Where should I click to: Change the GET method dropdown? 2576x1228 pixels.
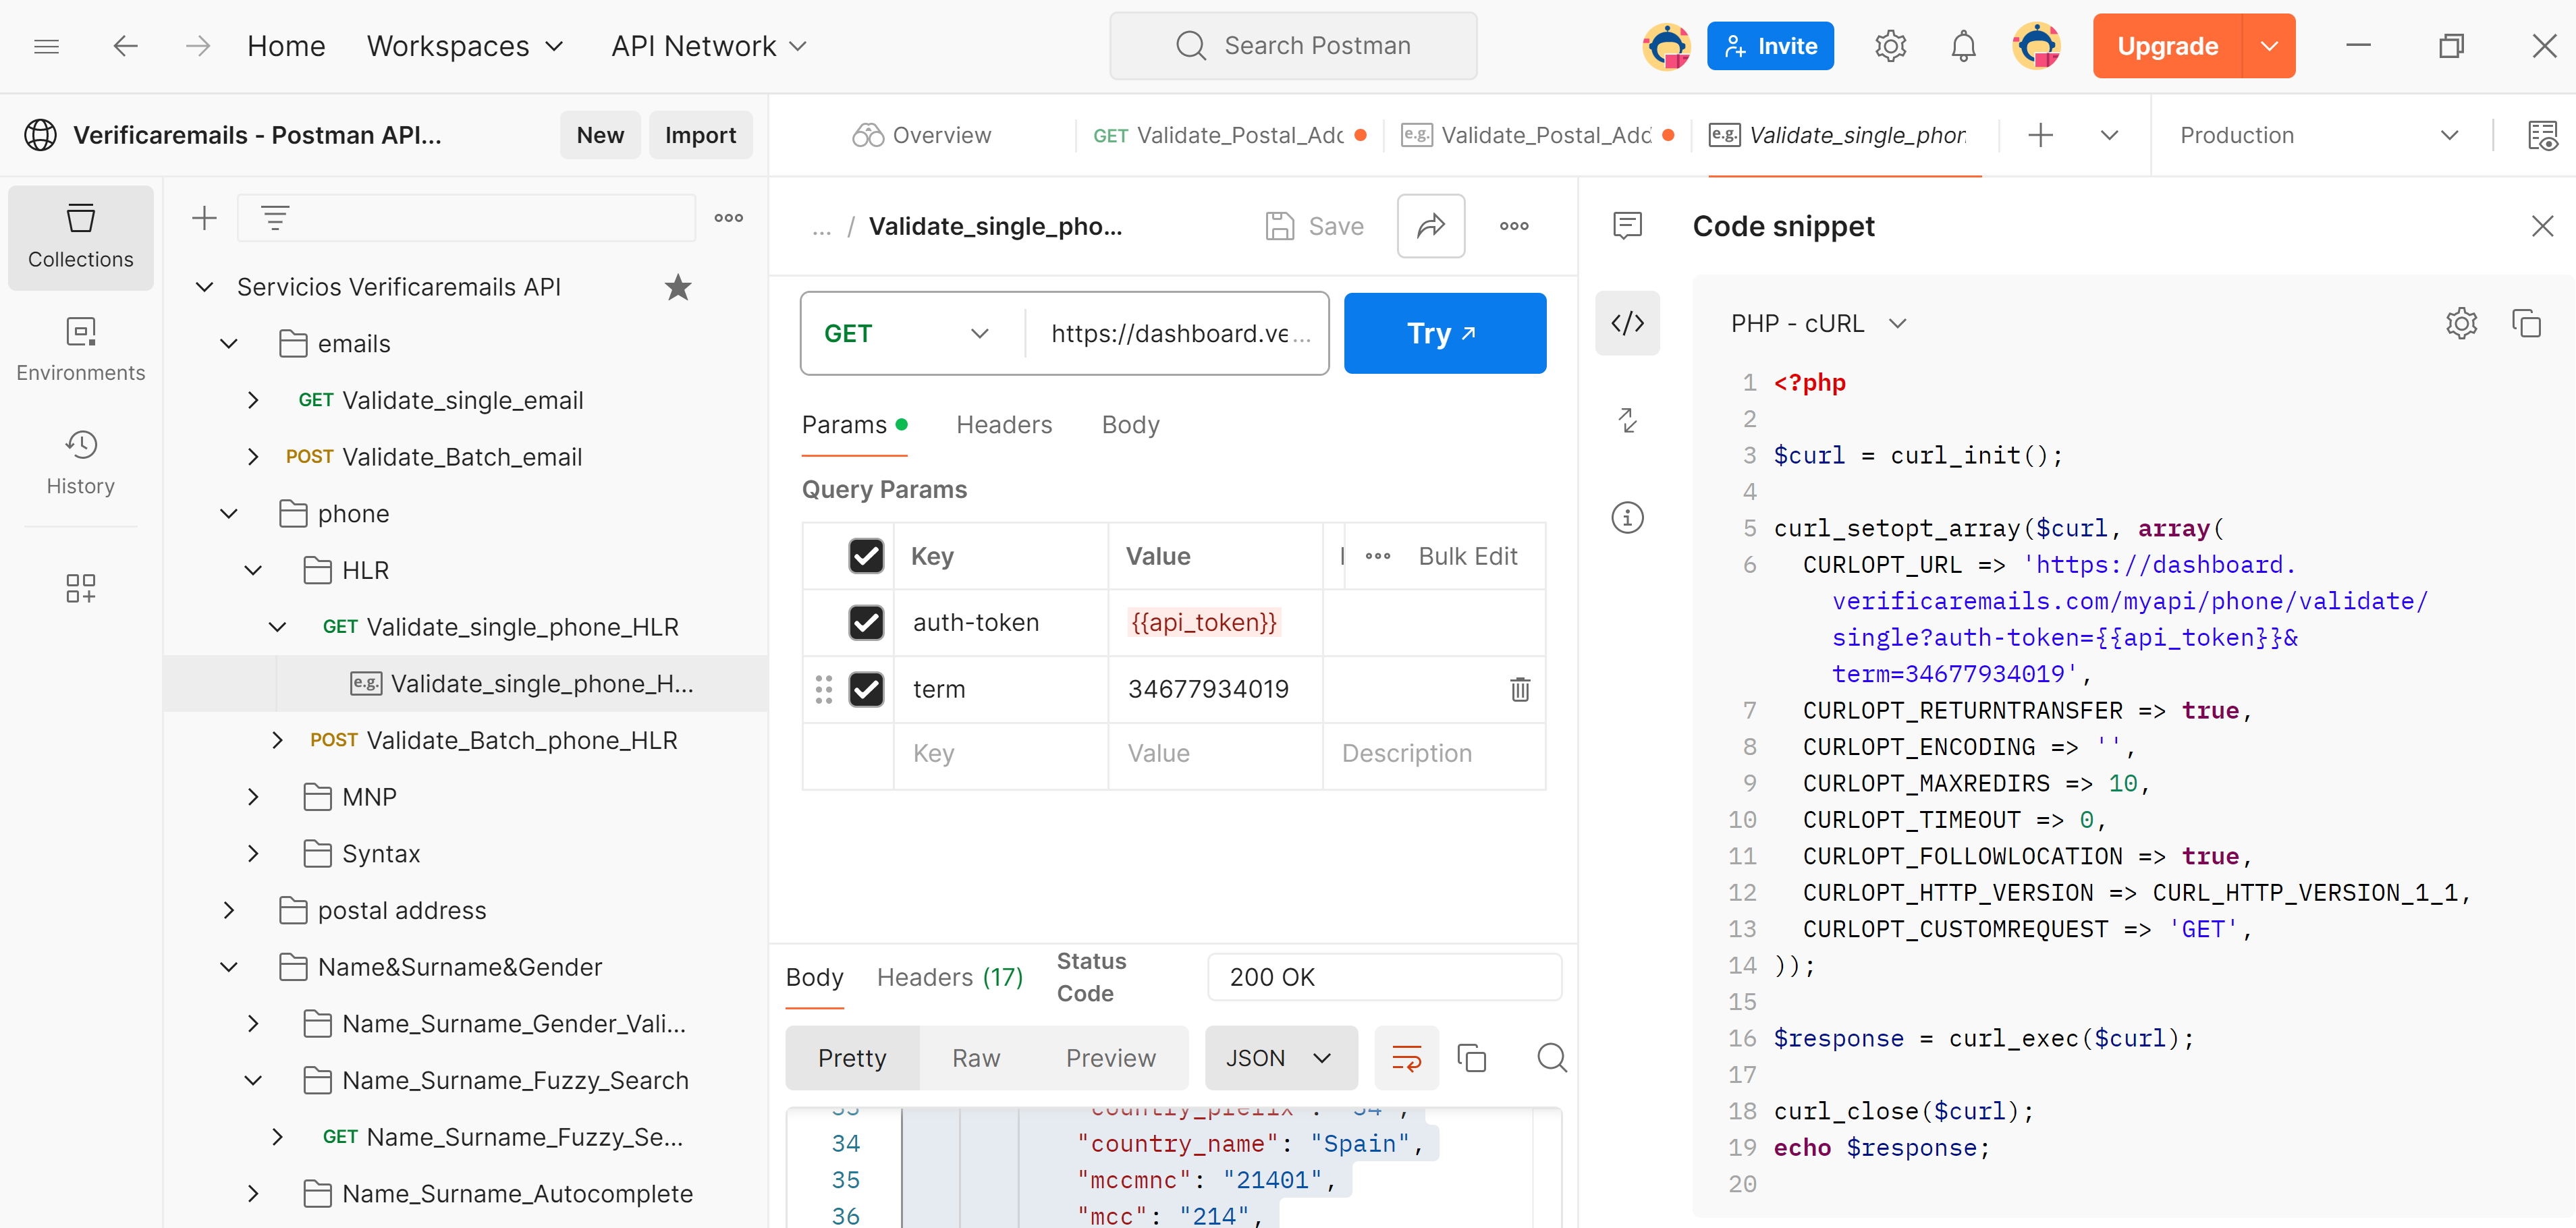[907, 333]
